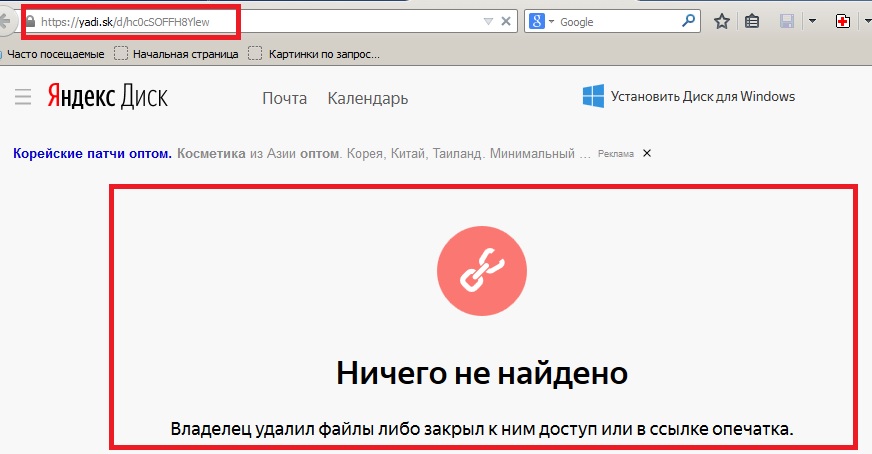
Task: Open the Почта menu item
Action: pyautogui.click(x=284, y=98)
